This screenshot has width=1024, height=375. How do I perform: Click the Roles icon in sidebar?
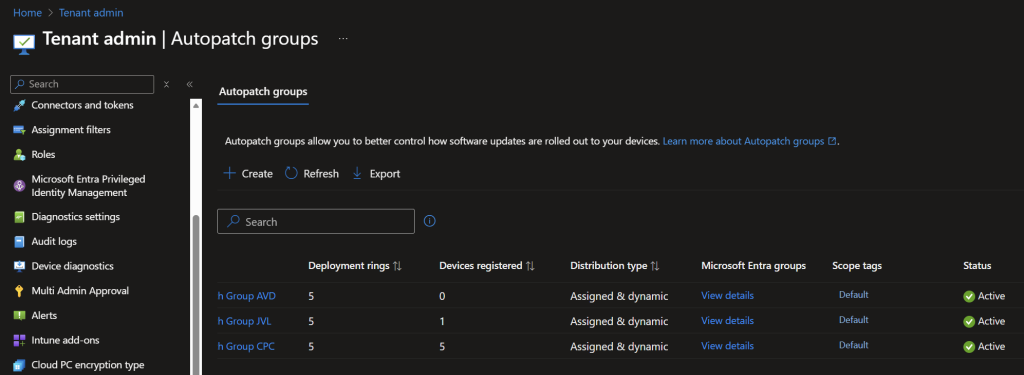click(19, 155)
